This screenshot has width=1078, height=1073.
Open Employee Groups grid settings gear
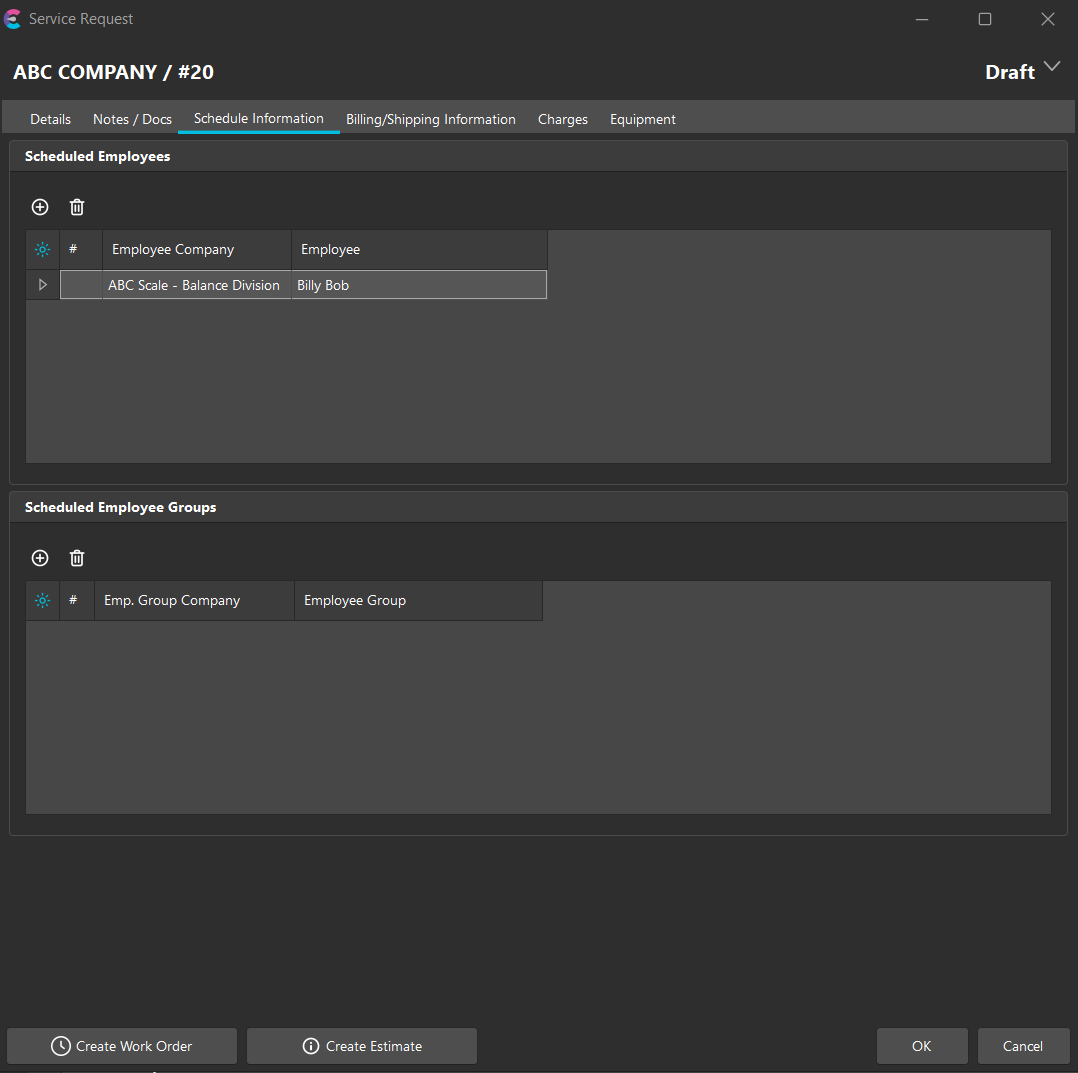tap(42, 601)
